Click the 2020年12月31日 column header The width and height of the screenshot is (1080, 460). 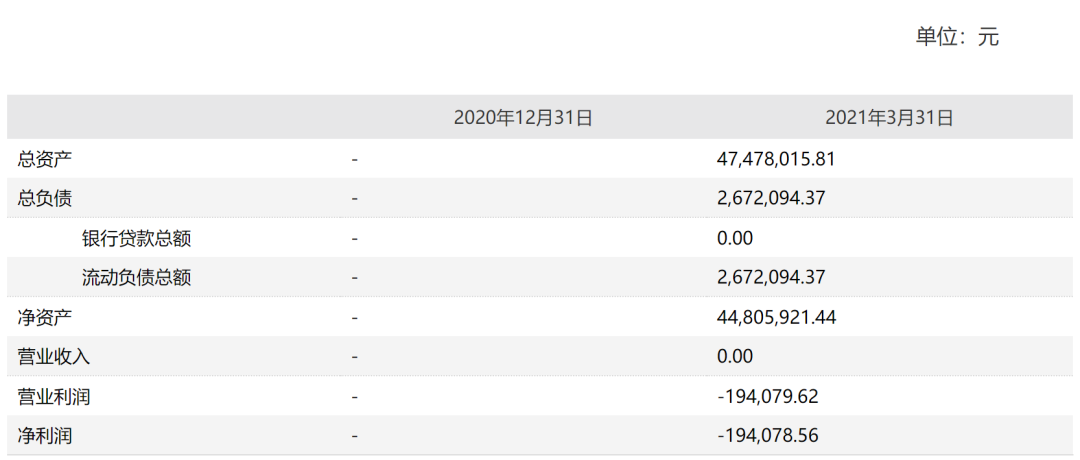523,118
